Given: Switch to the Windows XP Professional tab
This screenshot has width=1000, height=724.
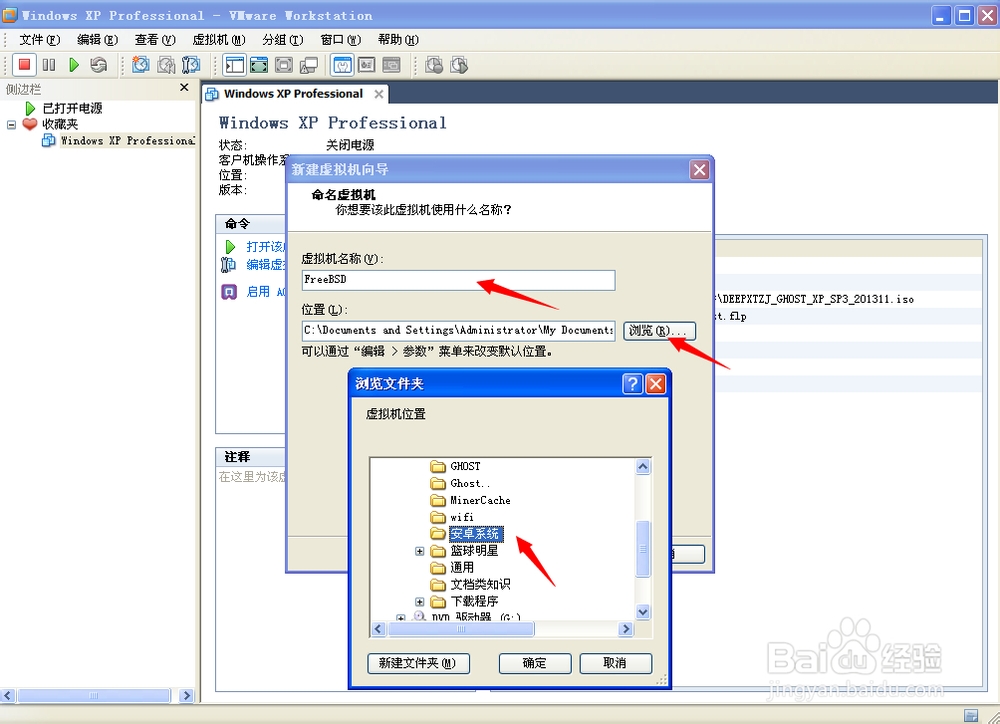Looking at the screenshot, I should (x=293, y=94).
